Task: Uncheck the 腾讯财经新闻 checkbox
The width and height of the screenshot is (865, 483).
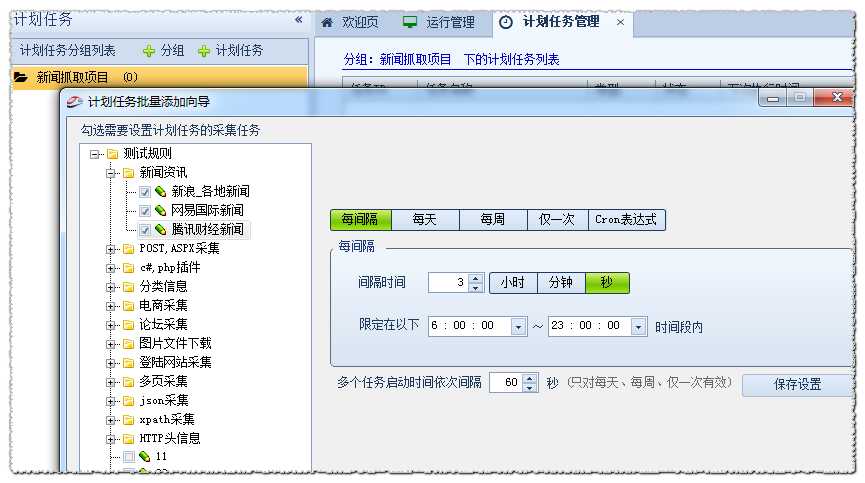Action: 145,230
